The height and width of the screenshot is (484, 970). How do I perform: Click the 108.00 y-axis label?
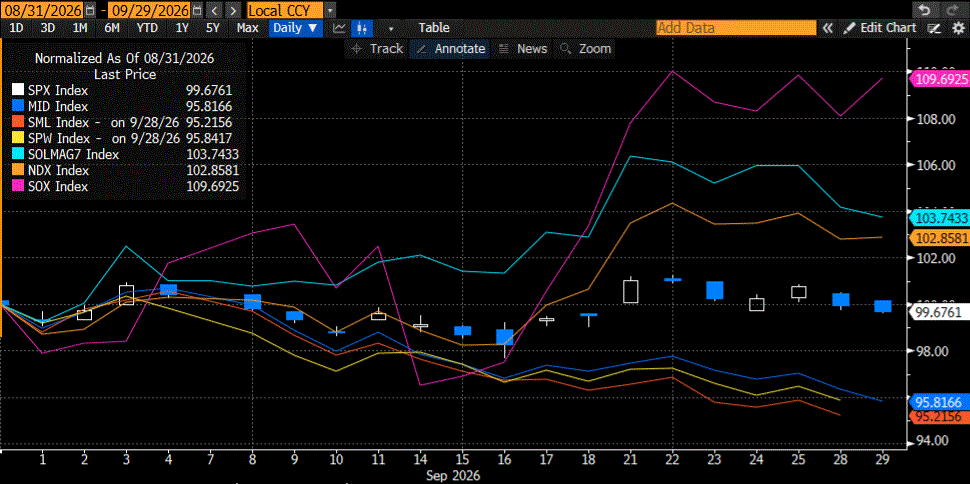(935, 119)
